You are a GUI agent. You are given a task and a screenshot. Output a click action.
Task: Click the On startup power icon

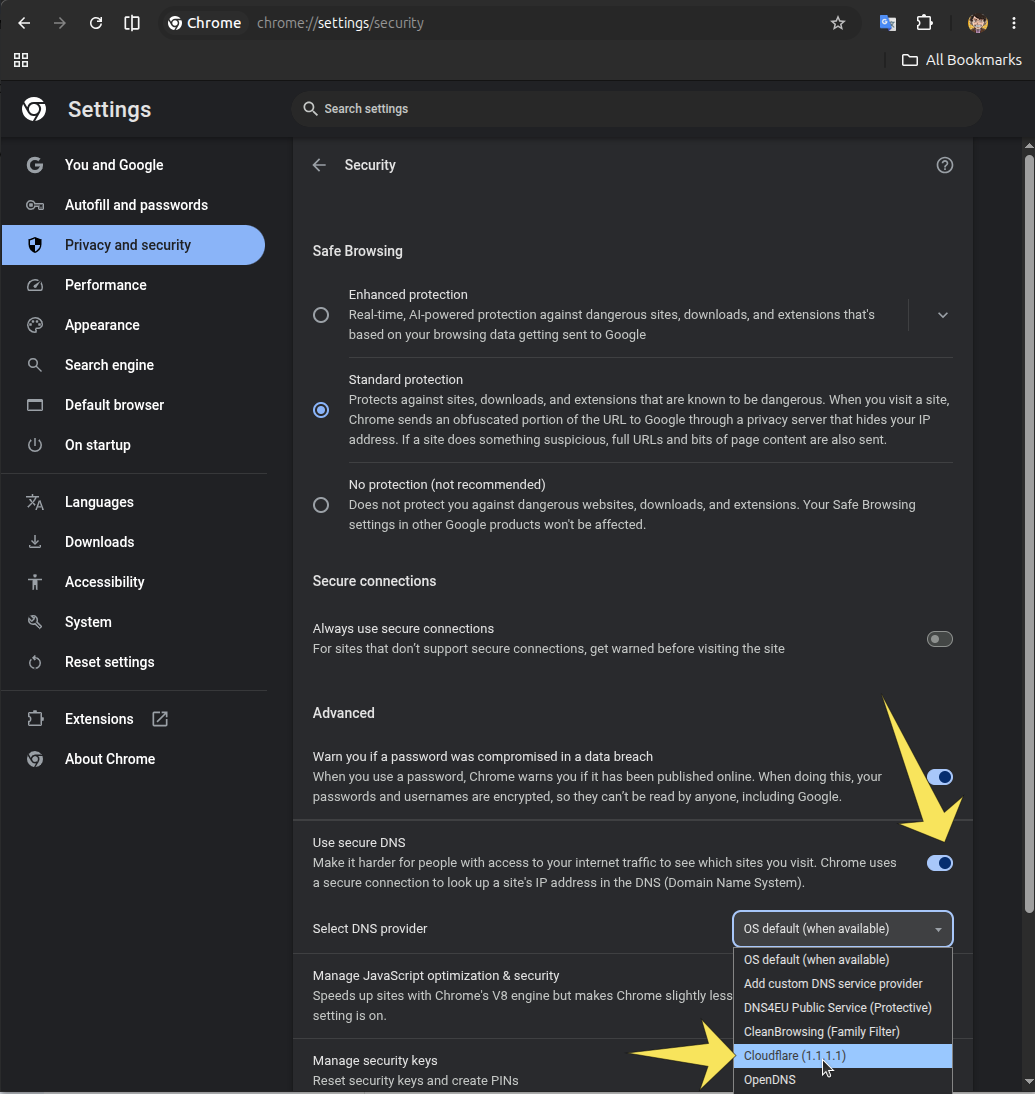coord(35,444)
